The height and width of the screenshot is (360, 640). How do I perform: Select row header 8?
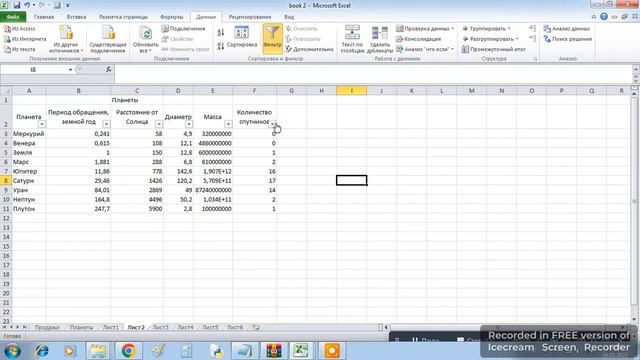6,180
